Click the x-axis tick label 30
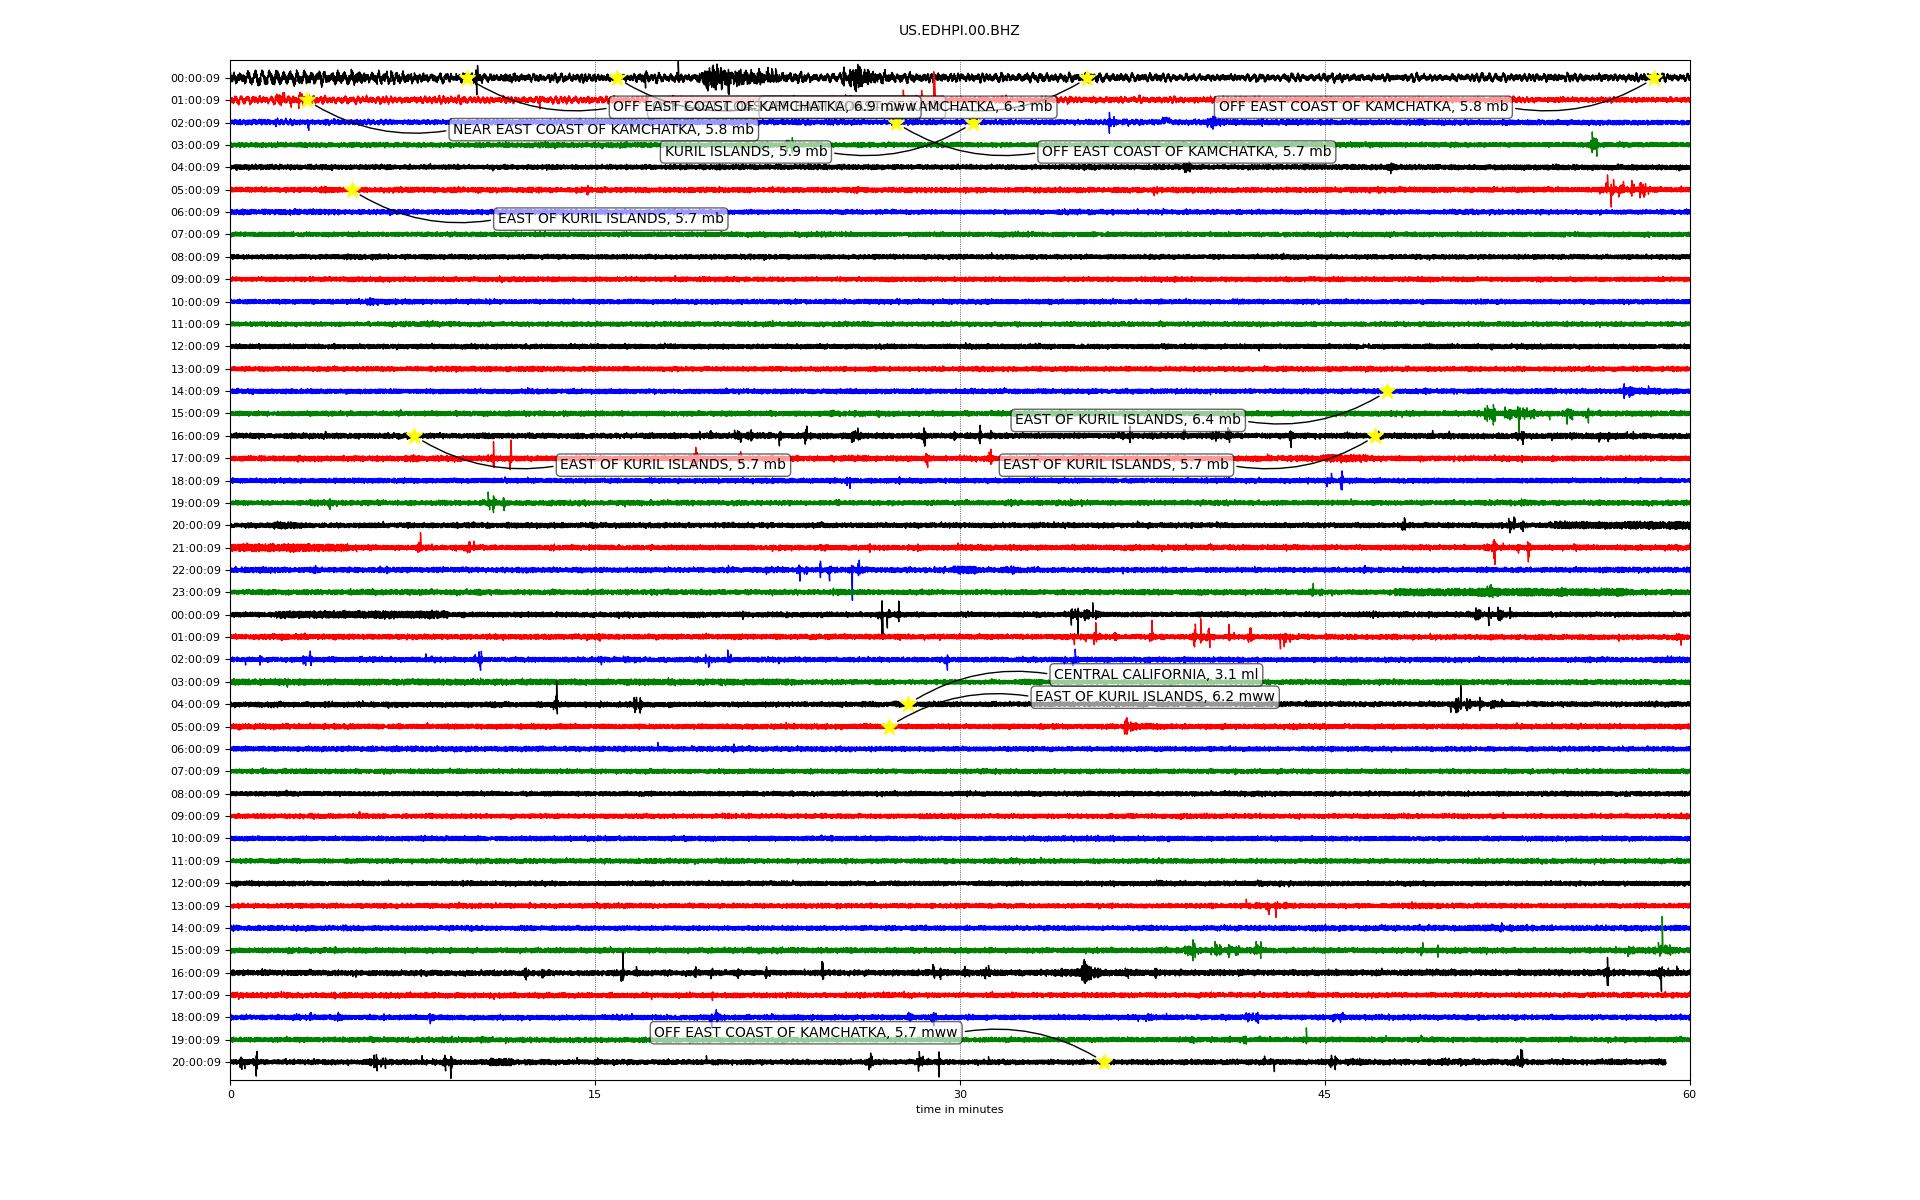 coord(960,1094)
